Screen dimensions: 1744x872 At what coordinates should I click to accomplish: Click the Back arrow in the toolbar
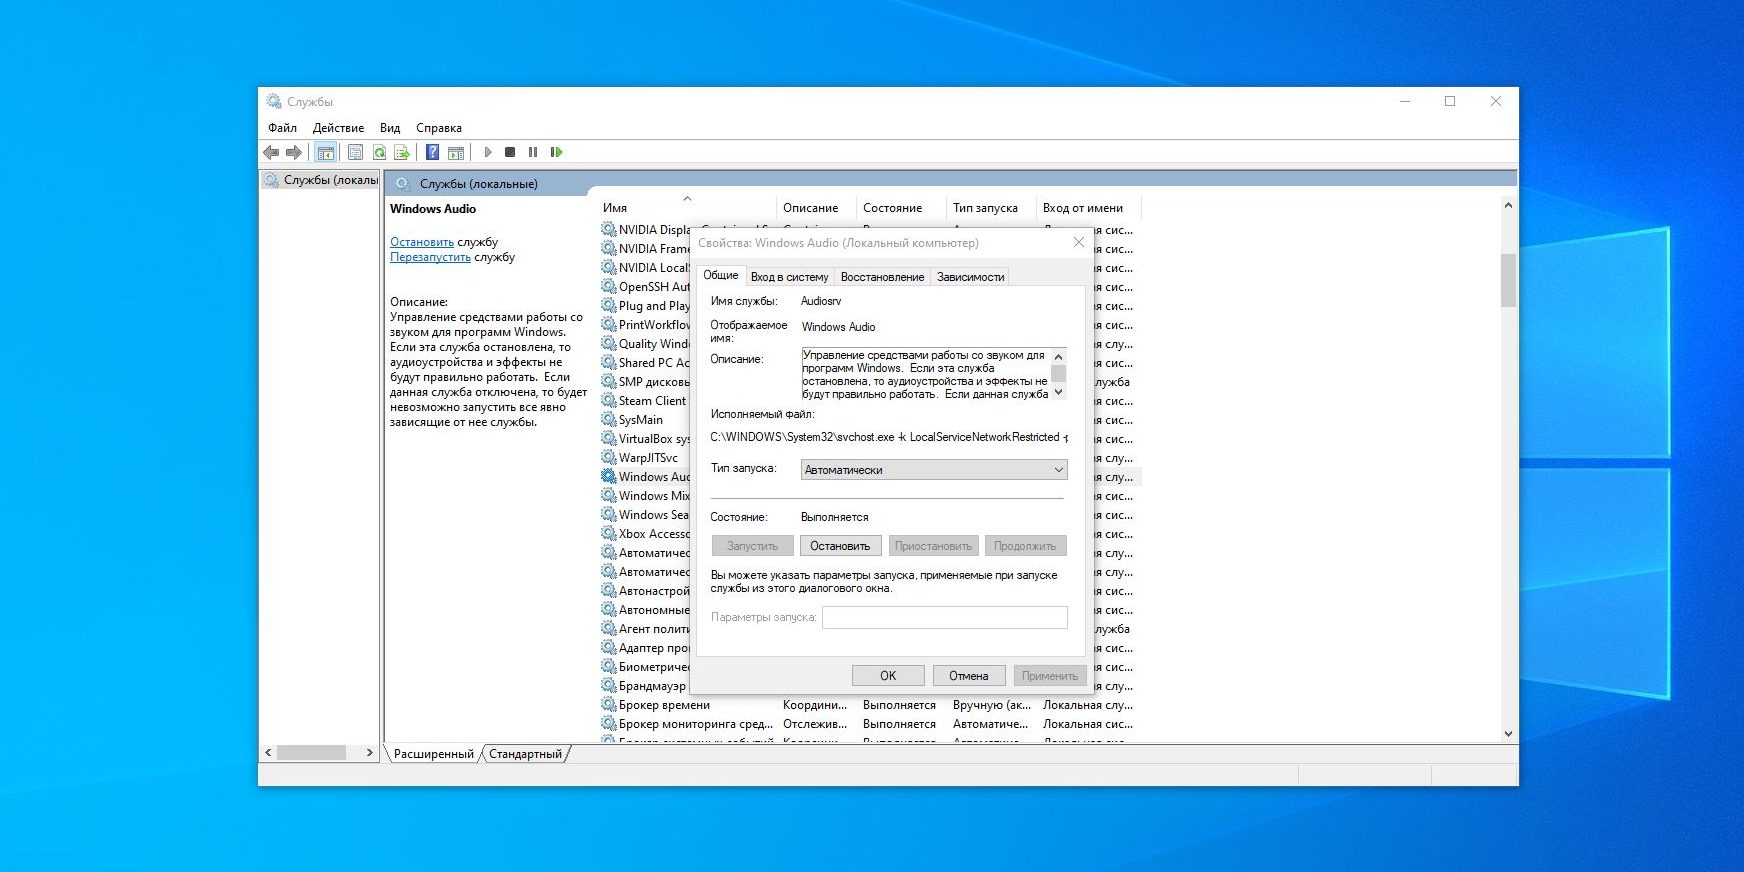point(271,152)
